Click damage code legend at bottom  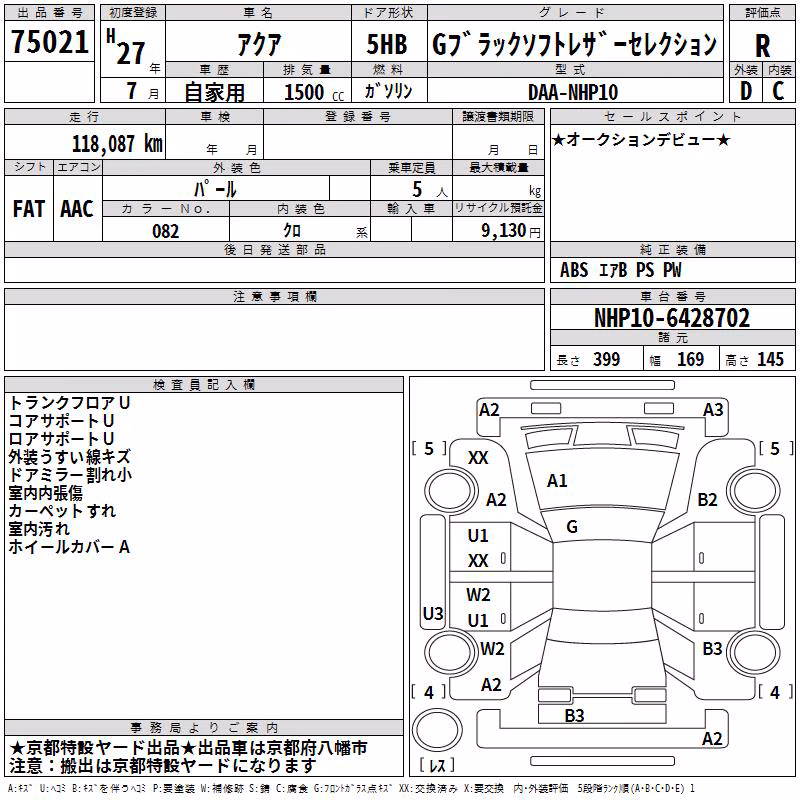pyautogui.click(x=352, y=789)
